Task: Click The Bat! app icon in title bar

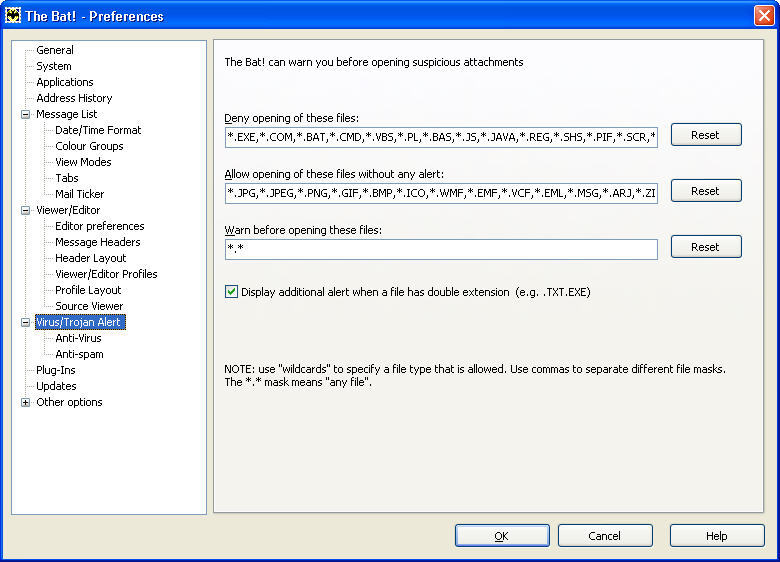Action: (x=14, y=15)
